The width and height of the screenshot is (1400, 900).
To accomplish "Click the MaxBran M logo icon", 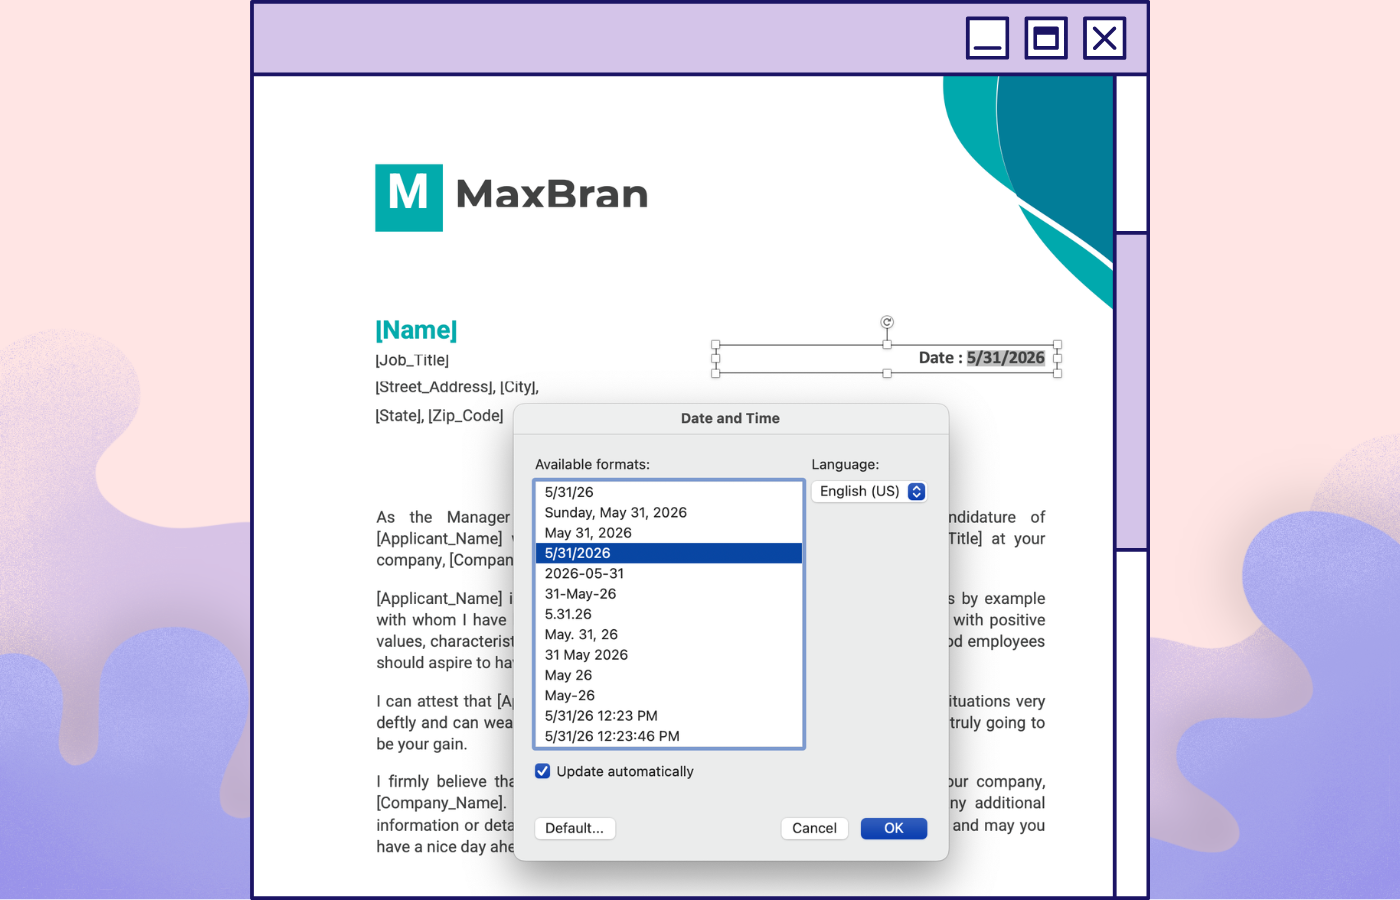I will click(409, 198).
